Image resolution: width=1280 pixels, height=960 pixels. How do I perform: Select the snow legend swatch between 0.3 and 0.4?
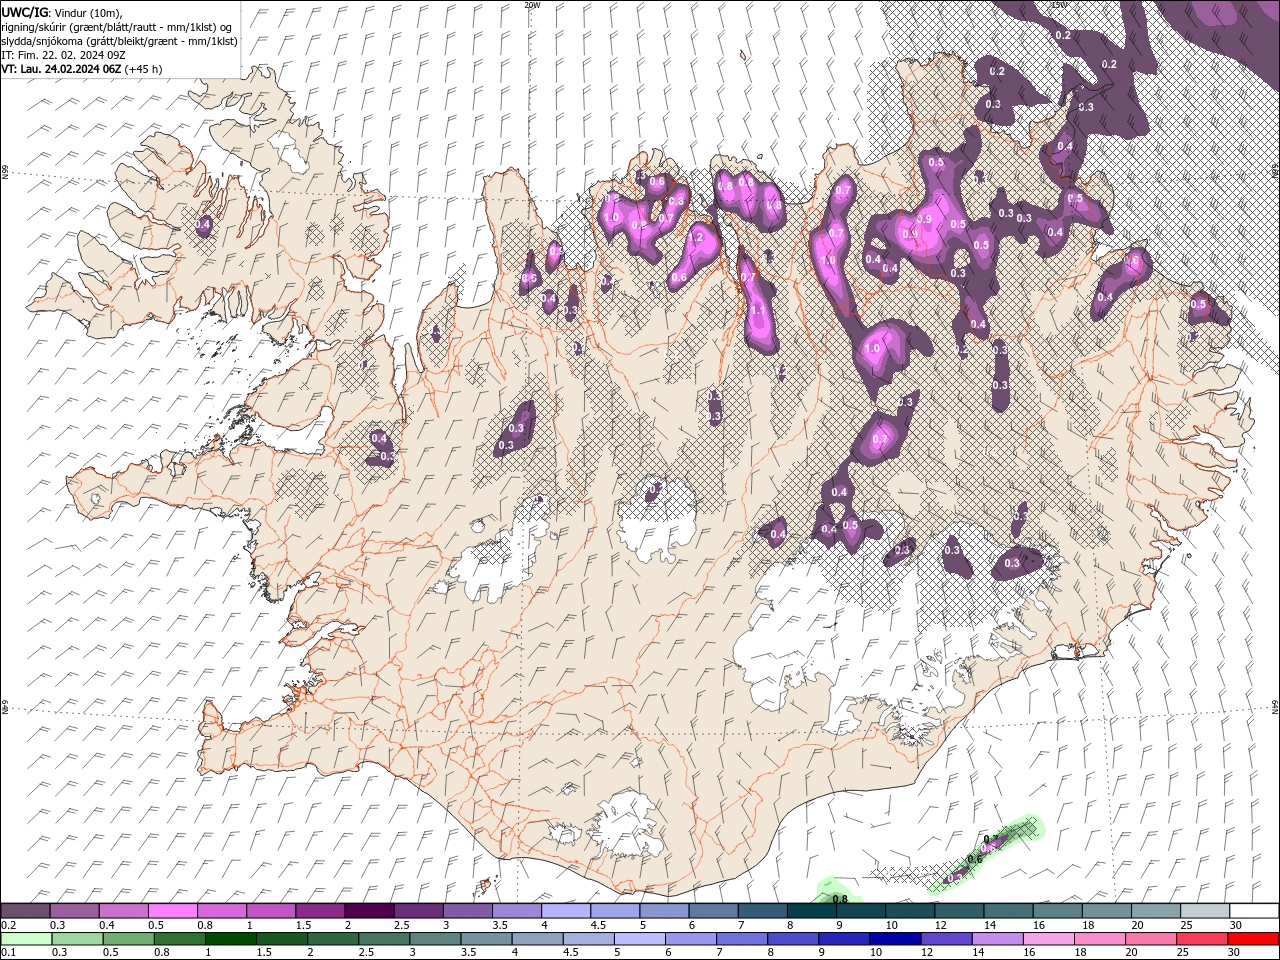75,911
